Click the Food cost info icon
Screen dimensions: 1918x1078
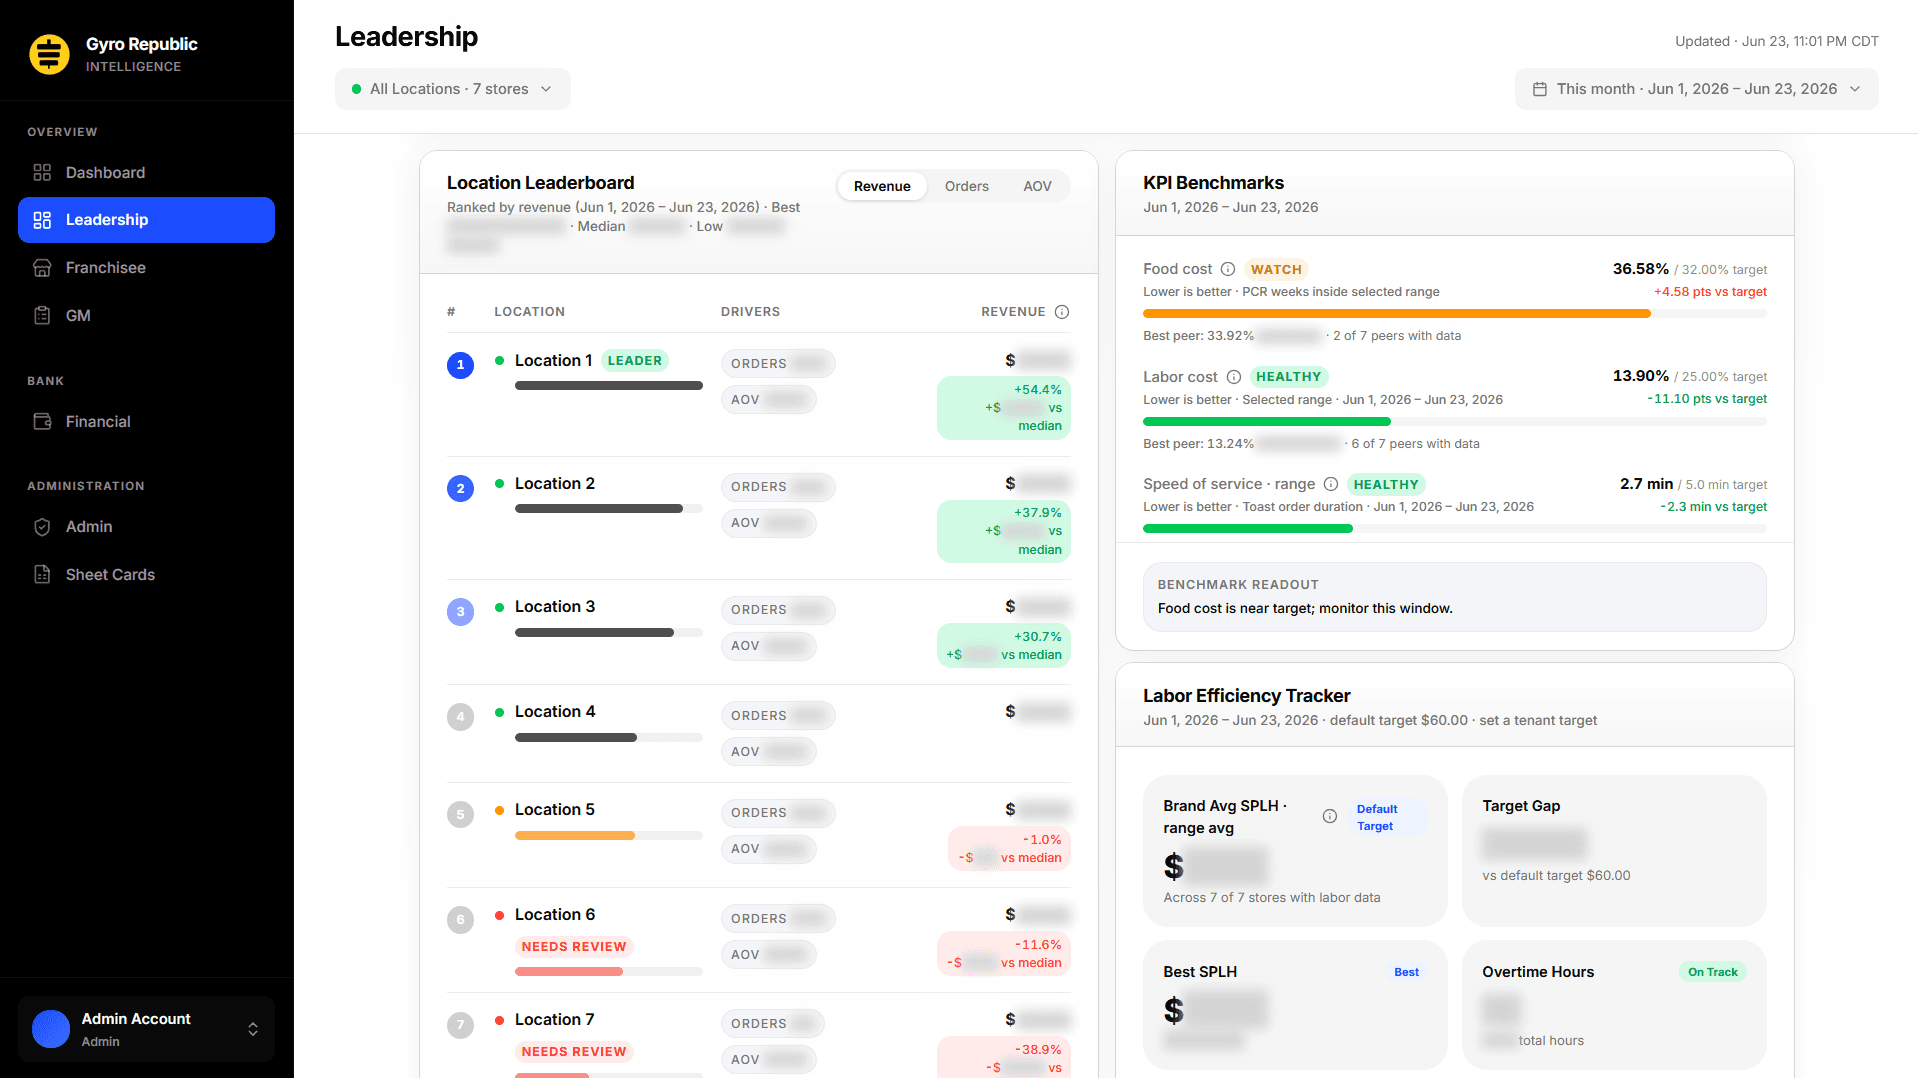(x=1228, y=269)
